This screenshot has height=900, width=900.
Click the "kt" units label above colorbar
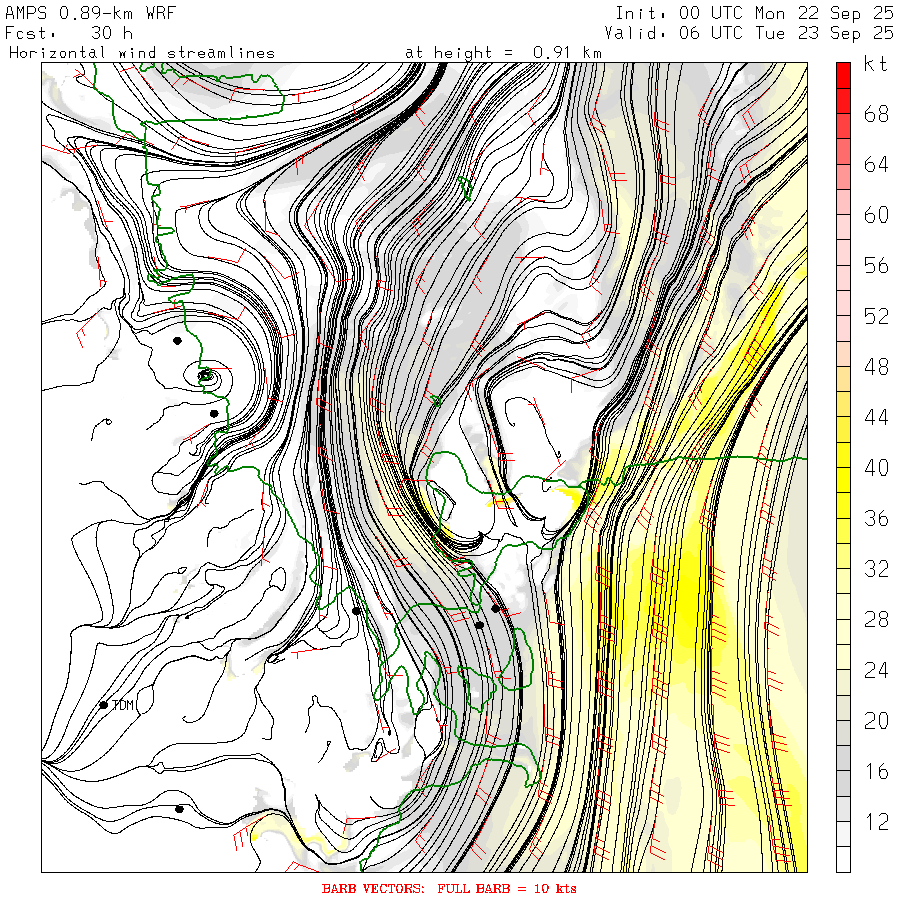point(875,64)
